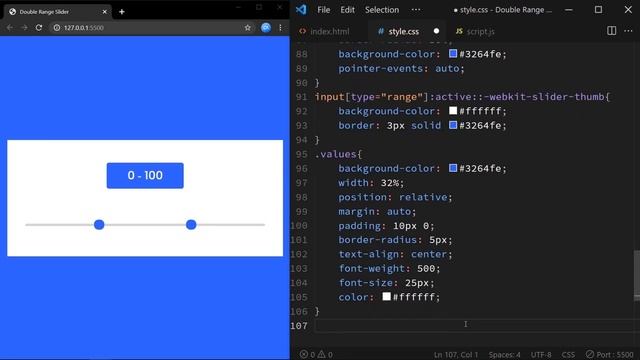
Task: Open the editor more actions ellipsis
Action: click(628, 31)
